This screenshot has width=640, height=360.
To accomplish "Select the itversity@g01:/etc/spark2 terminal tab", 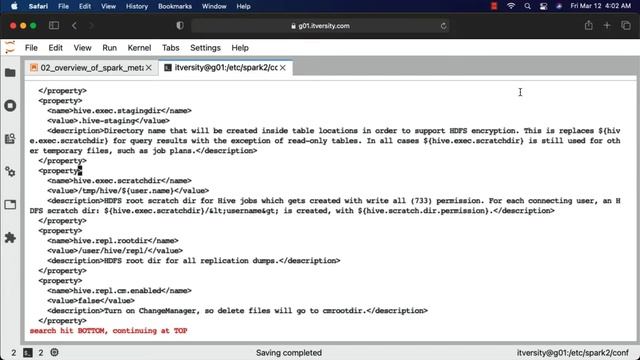I will click(x=225, y=68).
